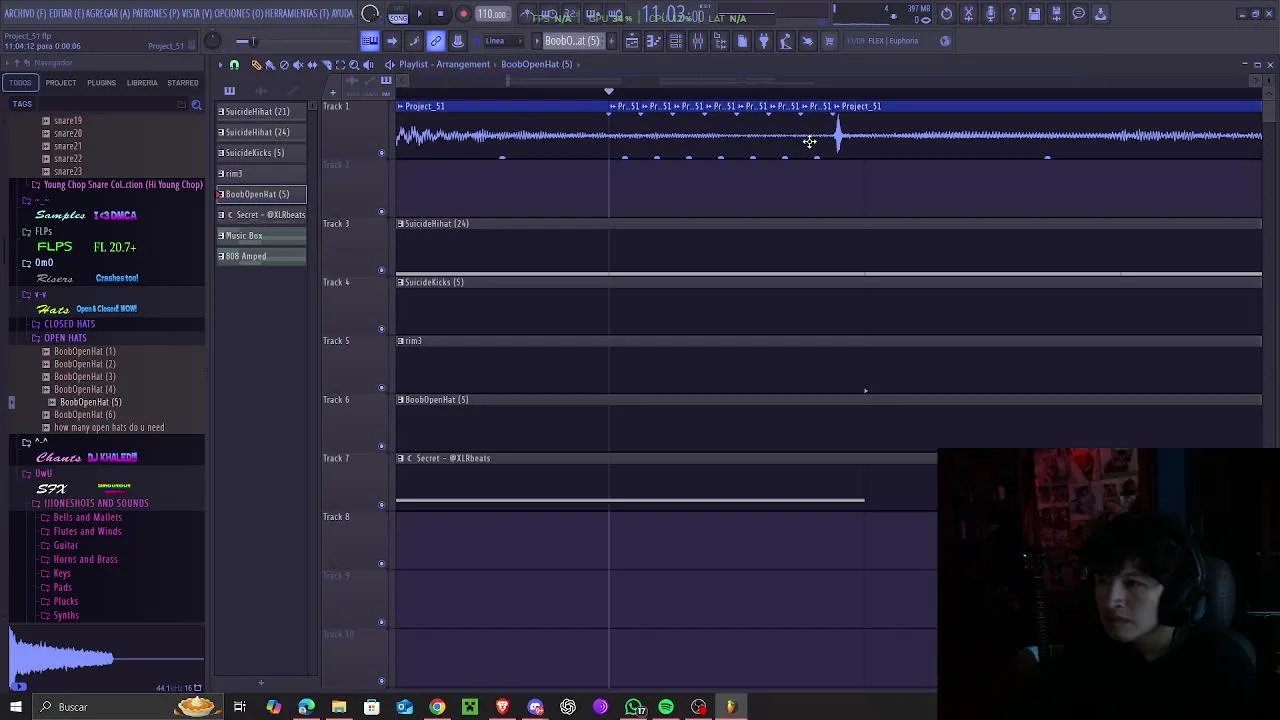The height and width of the screenshot is (720, 1280).
Task: Select the playlist pencil draw tool
Action: click(256, 65)
